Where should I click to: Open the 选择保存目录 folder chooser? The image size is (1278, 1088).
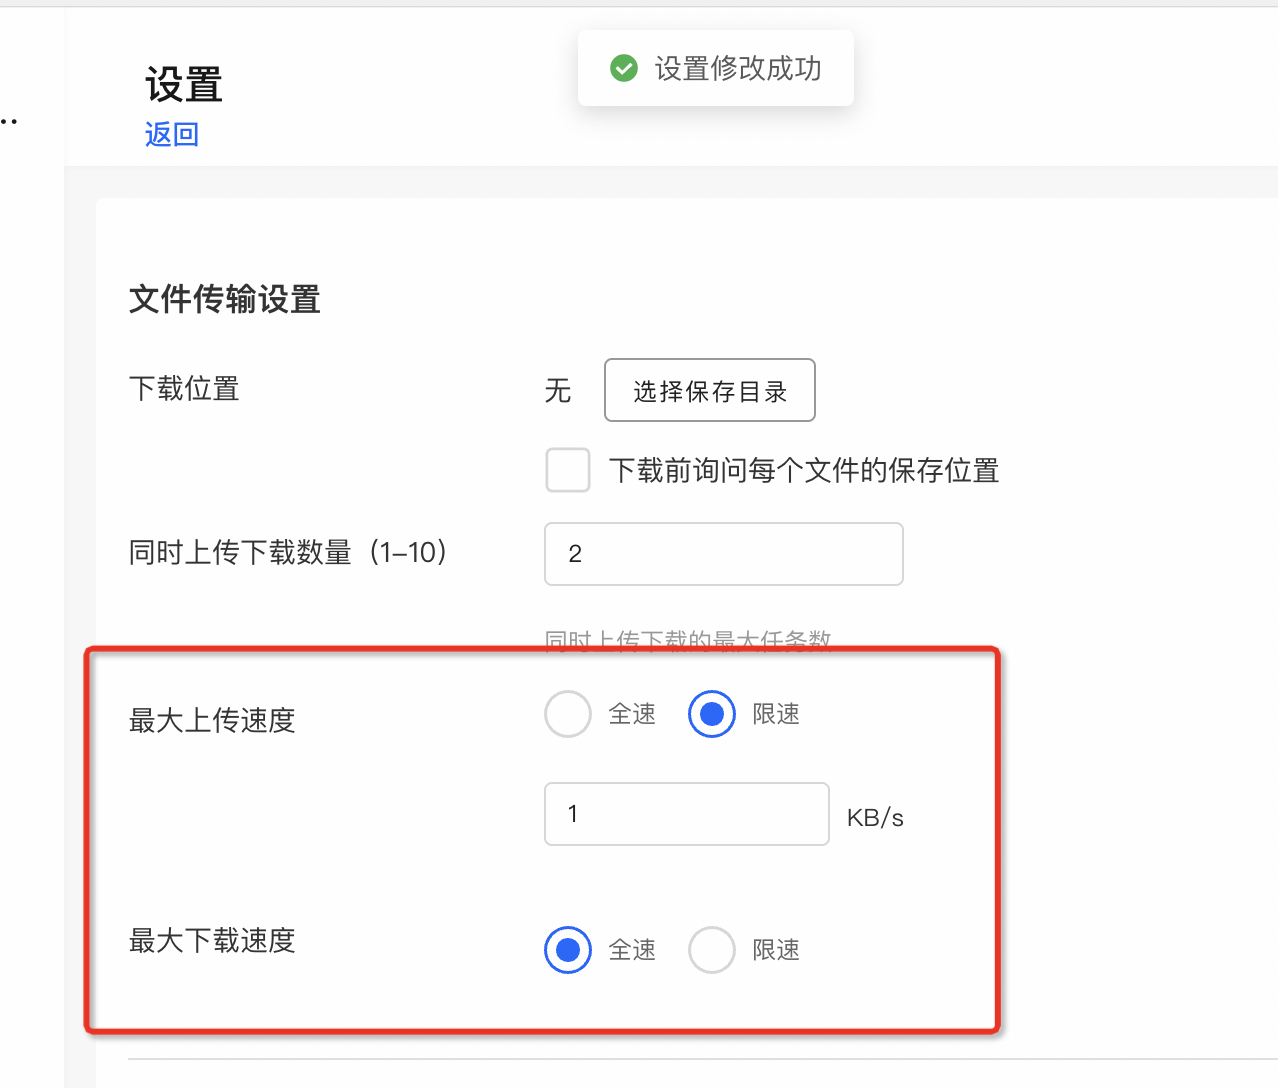click(x=710, y=390)
